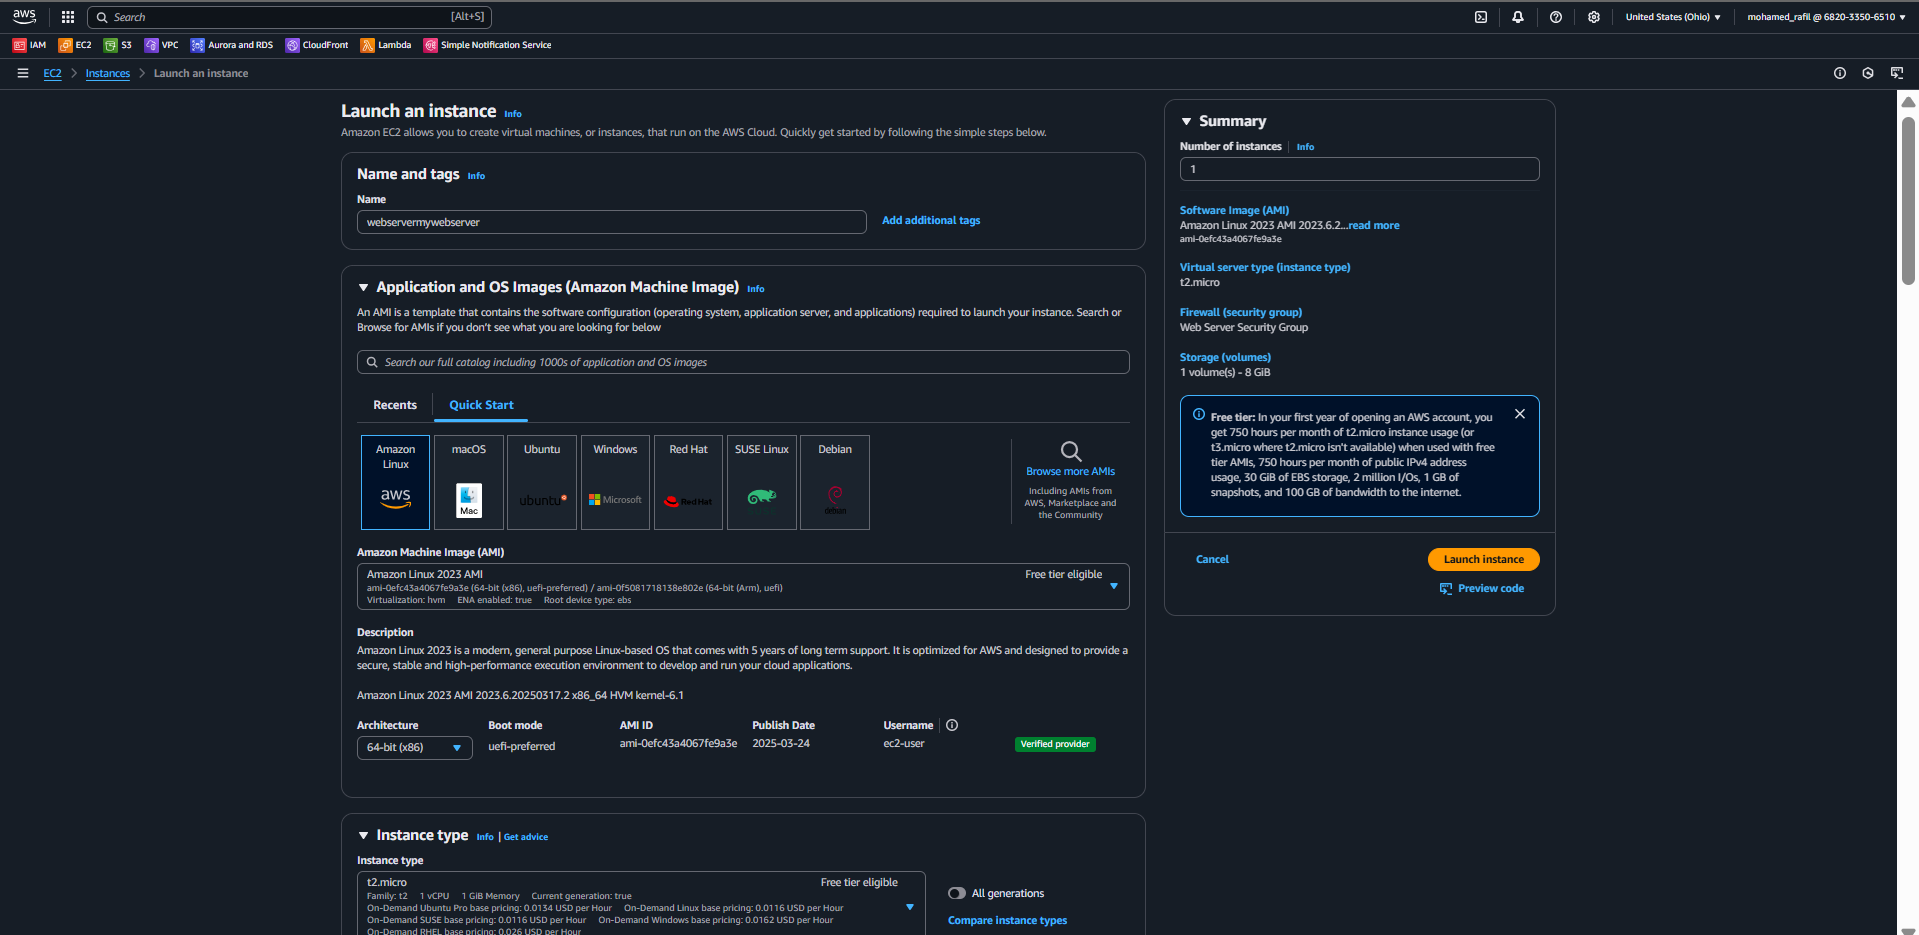Viewport: 1919px width, 935px height.
Task: Click the AWS logo home icon
Action: (24, 17)
